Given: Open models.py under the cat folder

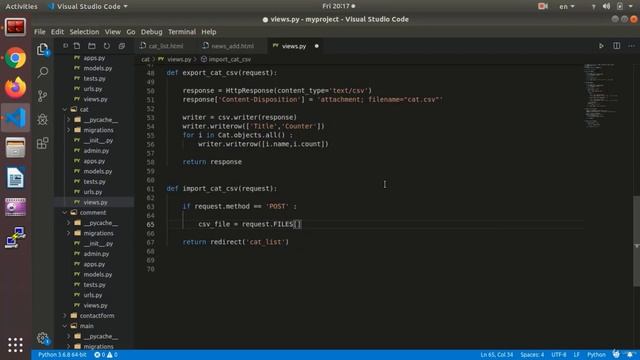Looking at the screenshot, I should click(x=98, y=171).
